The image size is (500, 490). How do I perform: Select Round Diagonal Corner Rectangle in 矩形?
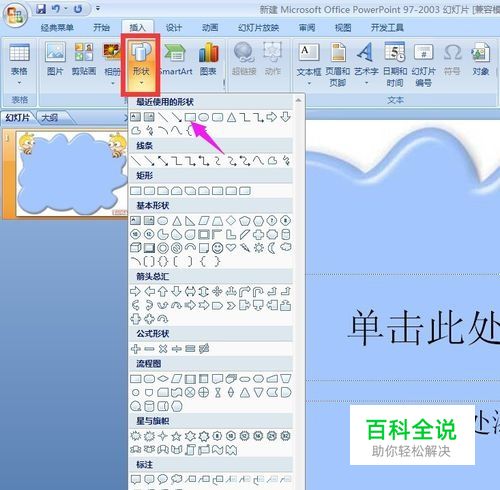click(245, 191)
